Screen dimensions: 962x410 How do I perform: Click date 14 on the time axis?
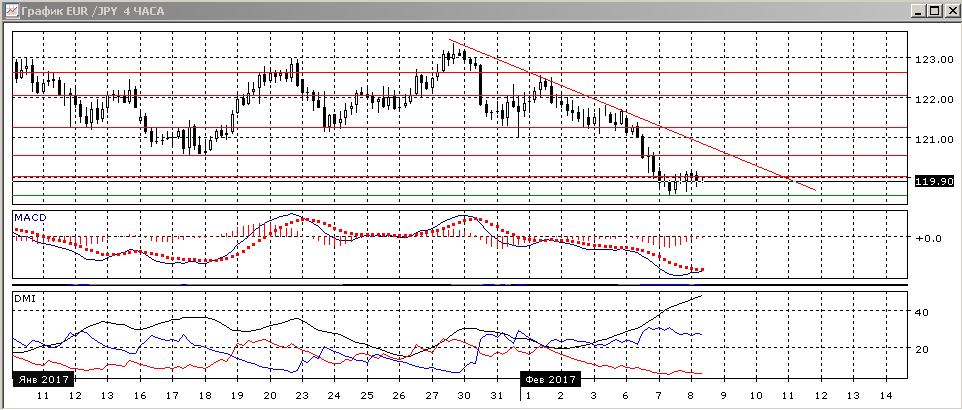[x=885, y=396]
